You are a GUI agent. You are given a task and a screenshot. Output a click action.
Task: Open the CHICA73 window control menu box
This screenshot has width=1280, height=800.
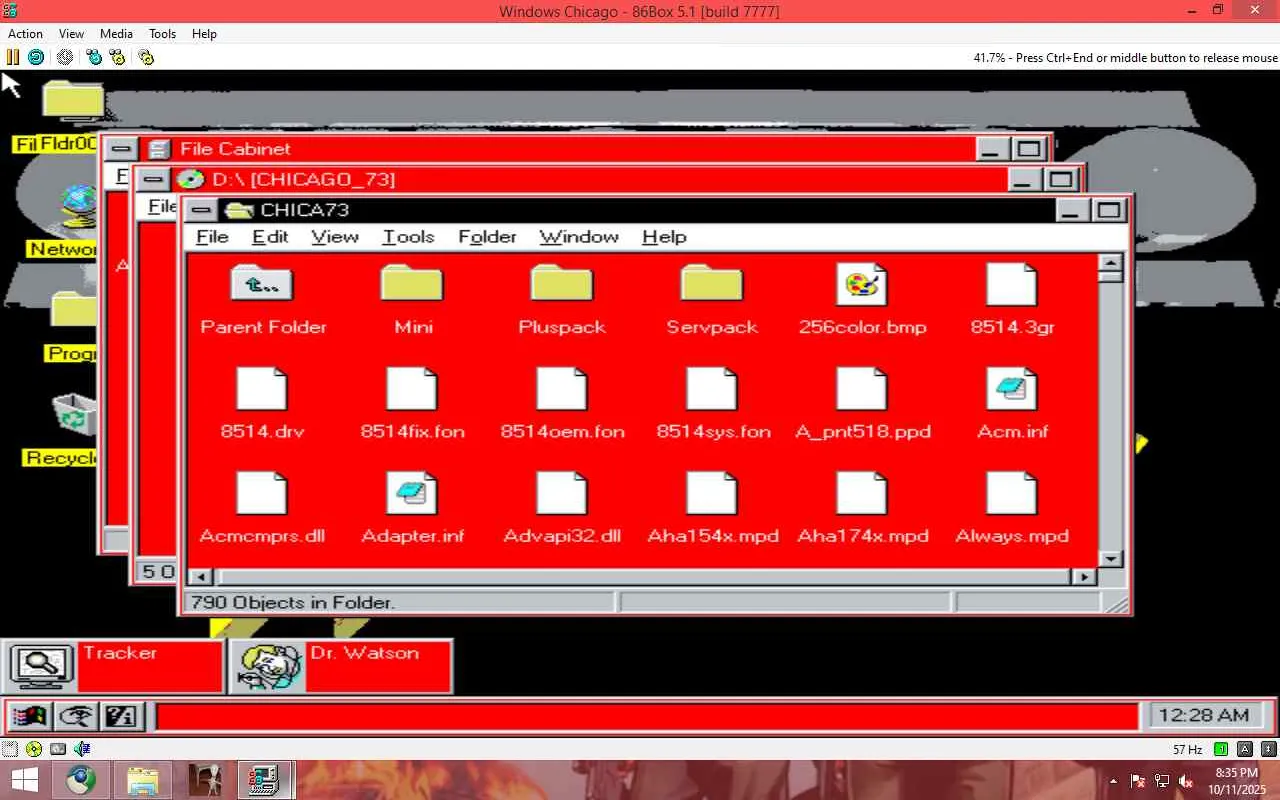(201, 210)
